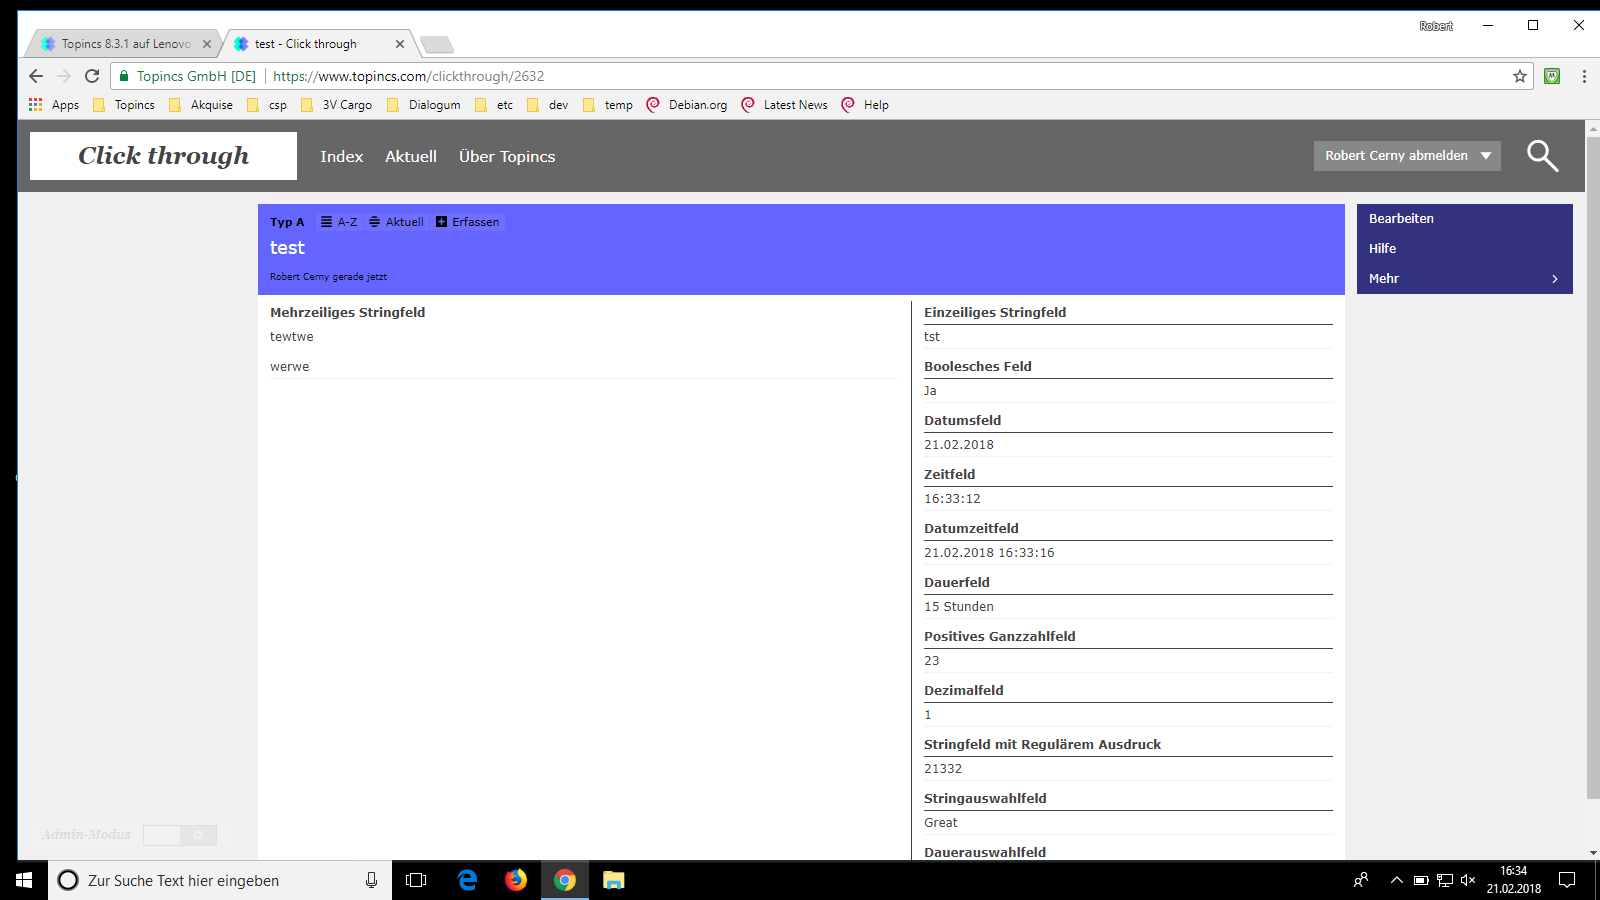Open File Explorer from the taskbar
Image resolution: width=1600 pixels, height=900 pixels.
click(614, 880)
